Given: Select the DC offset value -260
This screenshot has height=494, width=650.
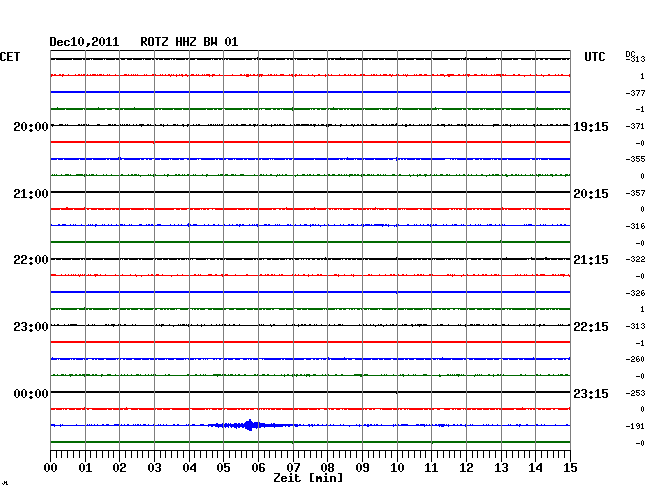Looking at the screenshot, I should click(635, 359).
